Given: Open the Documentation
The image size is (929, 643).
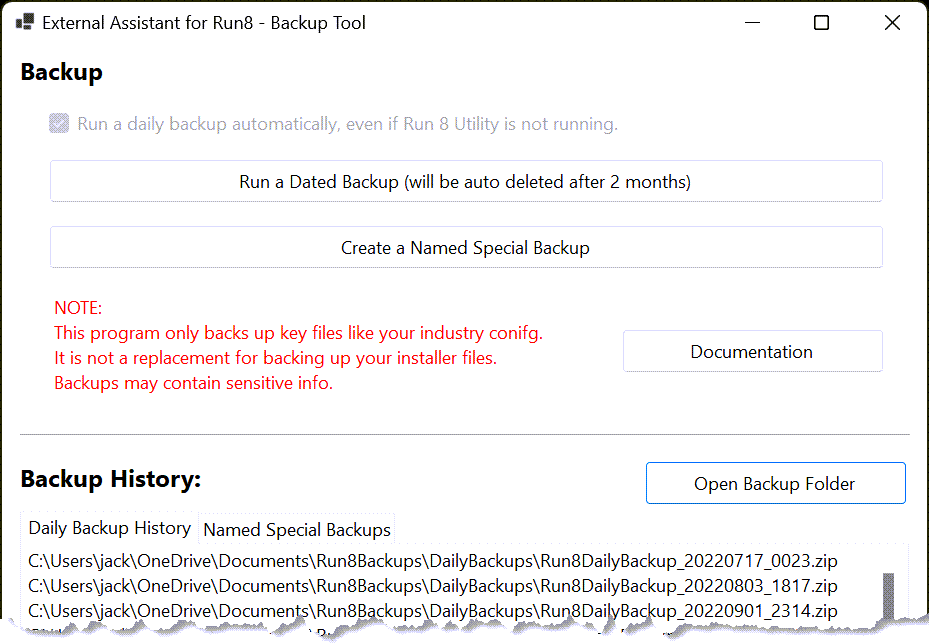Looking at the screenshot, I should tap(752, 352).
